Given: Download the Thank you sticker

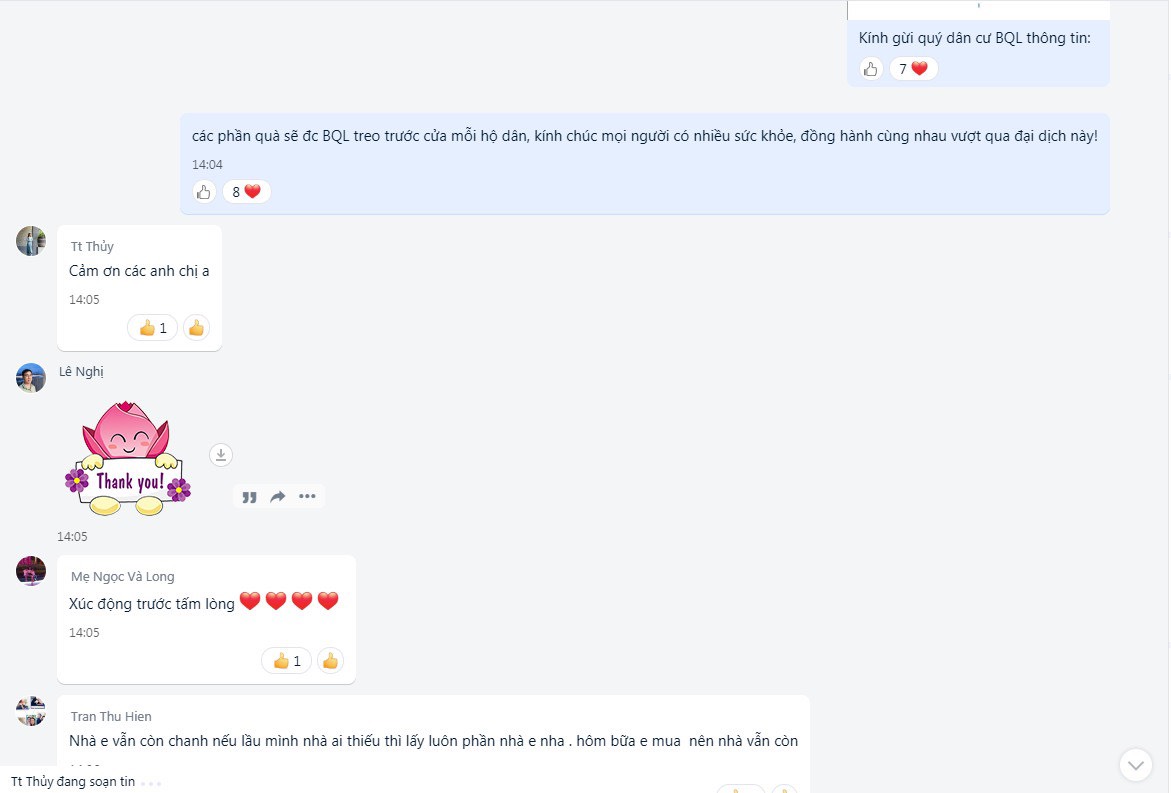Looking at the screenshot, I should pyautogui.click(x=220, y=455).
